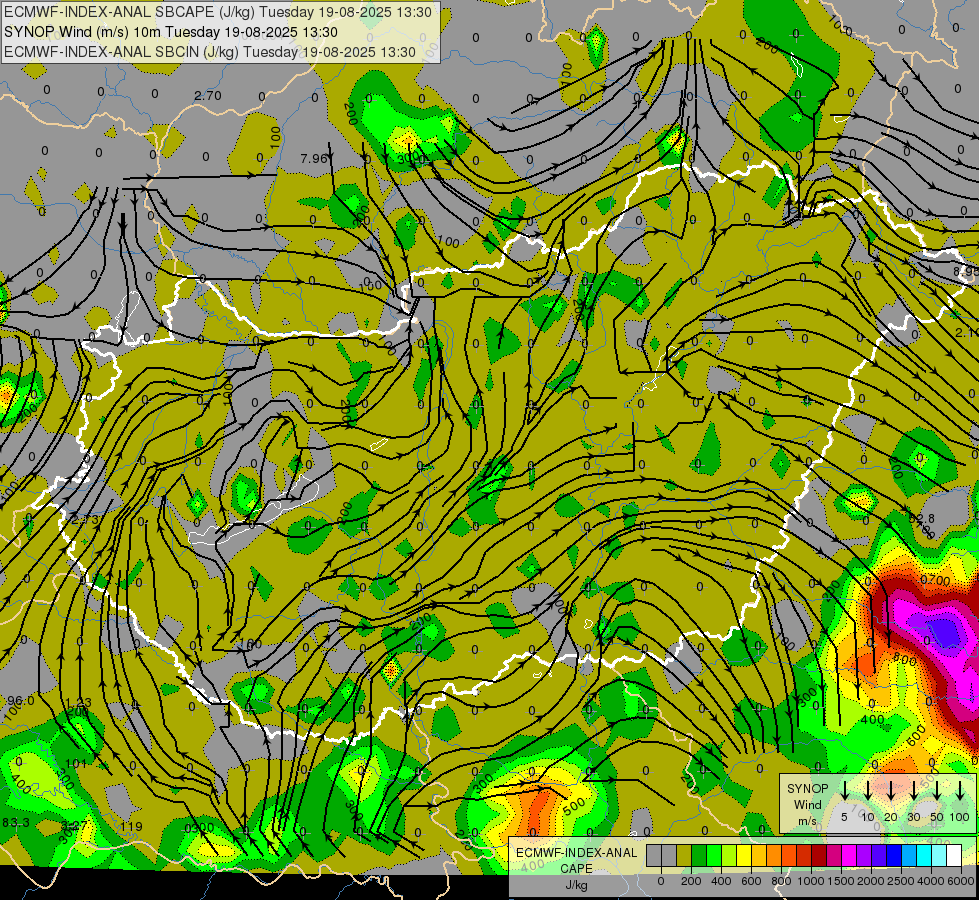Click the 2500 tick label in the CAPE legend
The height and width of the screenshot is (900, 979).
point(901,881)
